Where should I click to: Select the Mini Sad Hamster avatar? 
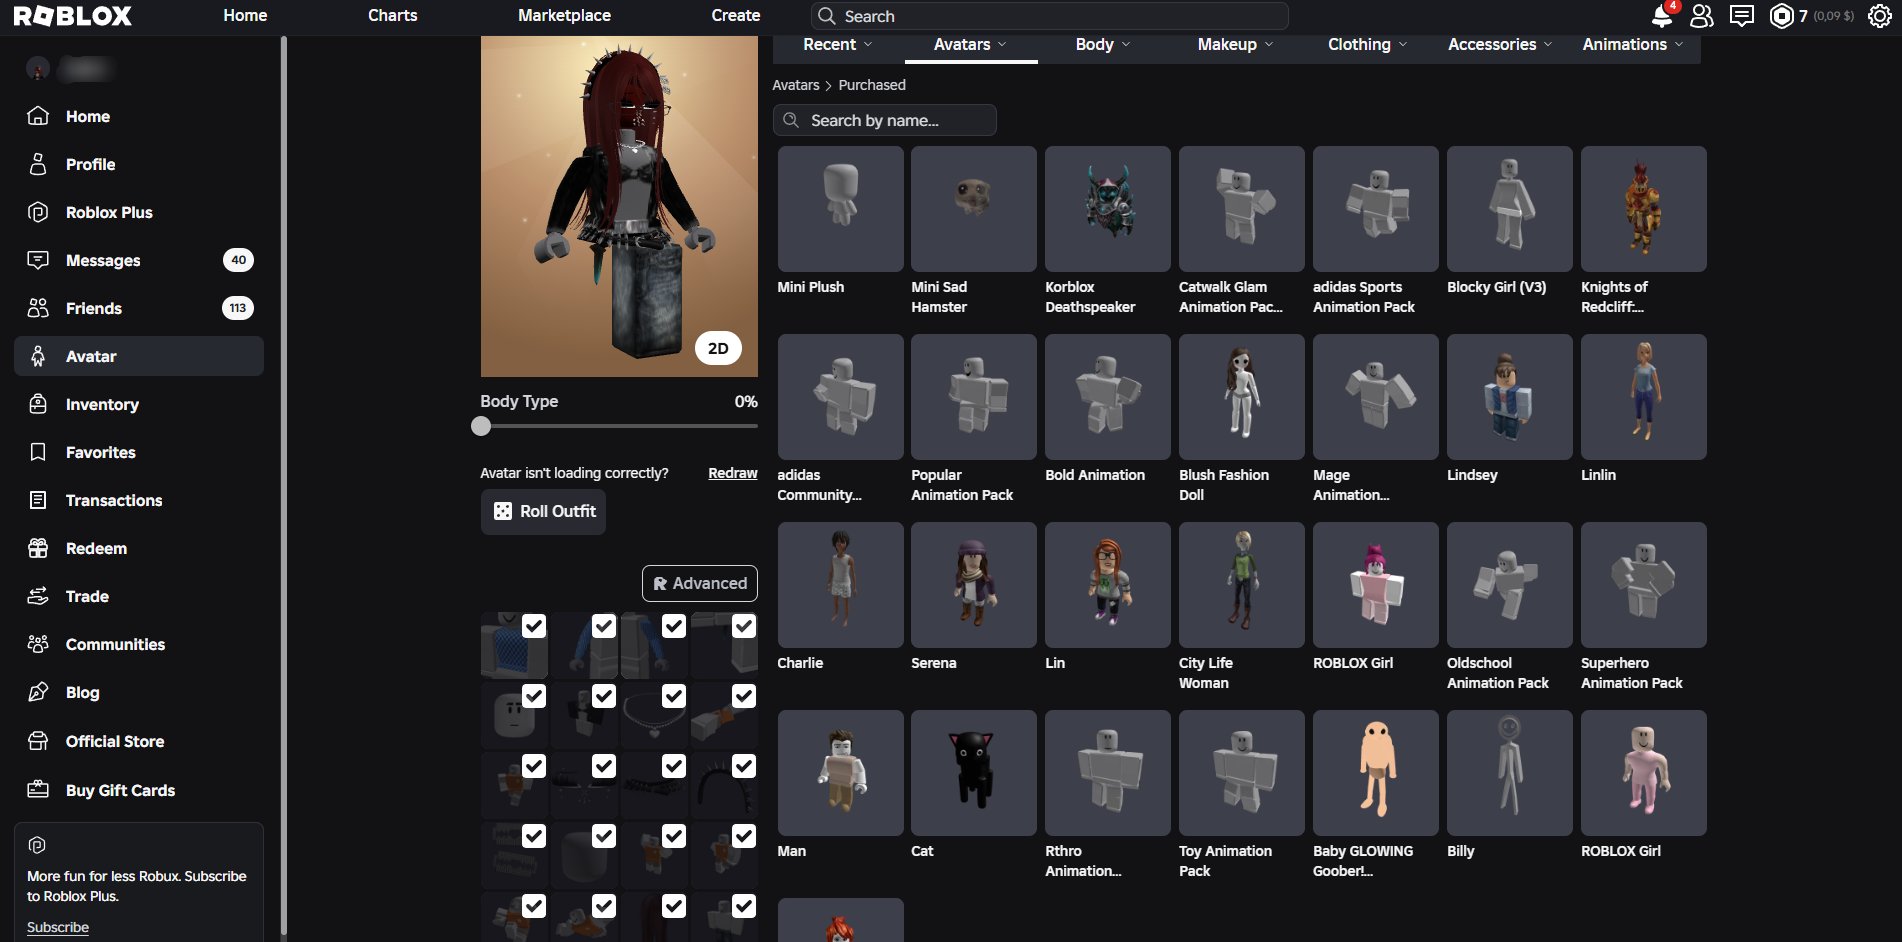pos(974,209)
